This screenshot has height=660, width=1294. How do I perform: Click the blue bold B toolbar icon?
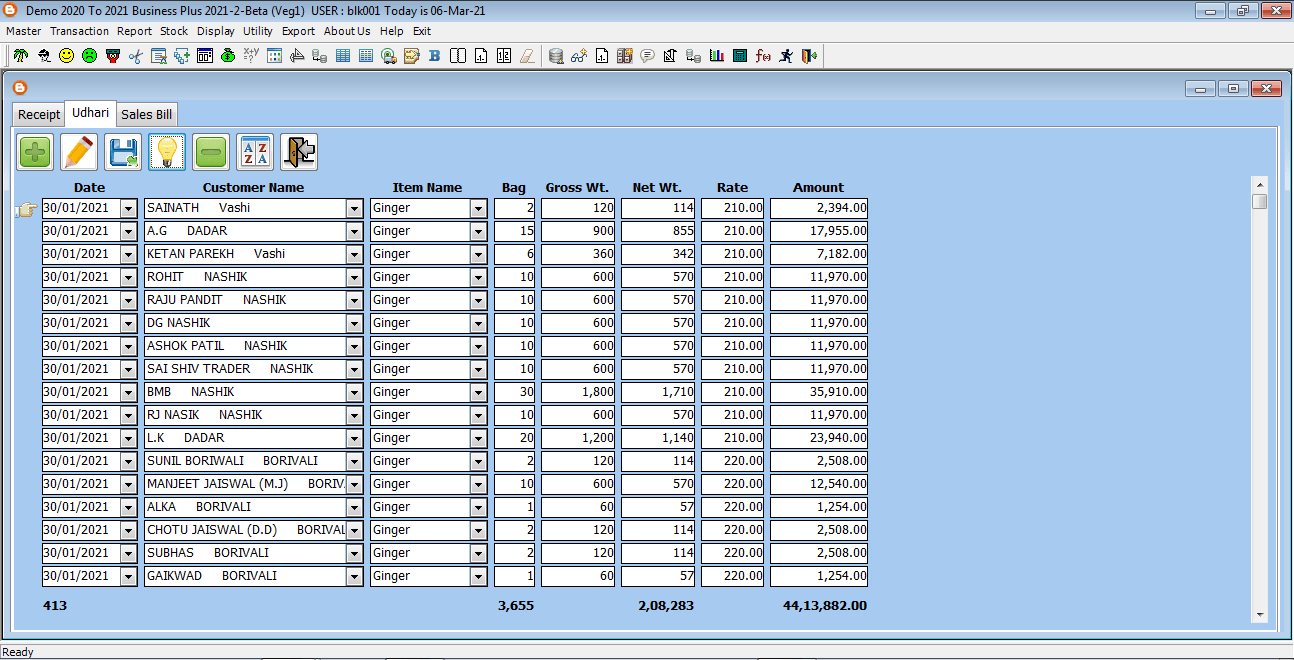click(434, 56)
